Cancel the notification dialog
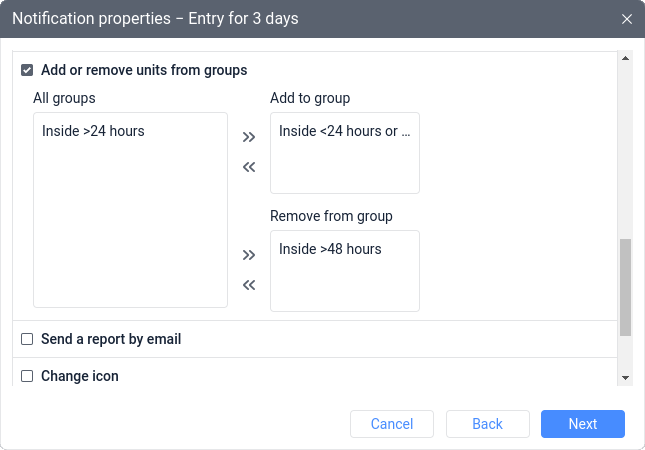 click(x=392, y=424)
